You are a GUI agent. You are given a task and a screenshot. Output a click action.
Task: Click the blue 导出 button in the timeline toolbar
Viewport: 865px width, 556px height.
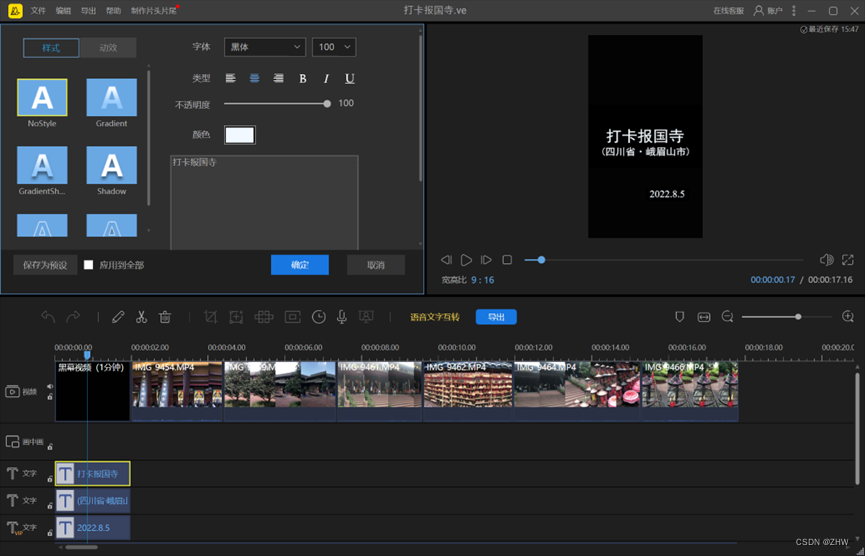[496, 317]
